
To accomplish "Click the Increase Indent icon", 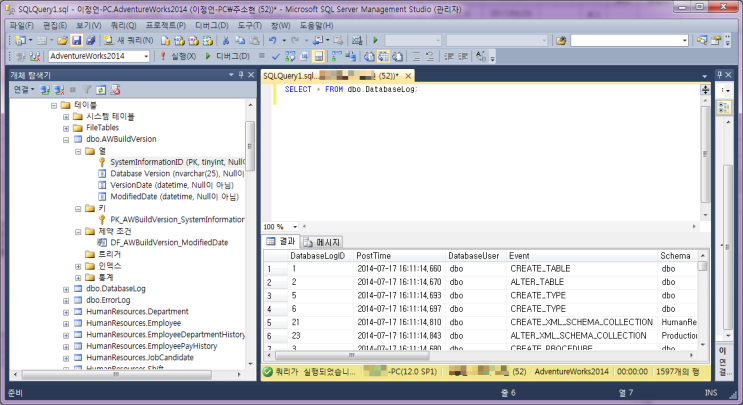I will [x=463, y=56].
